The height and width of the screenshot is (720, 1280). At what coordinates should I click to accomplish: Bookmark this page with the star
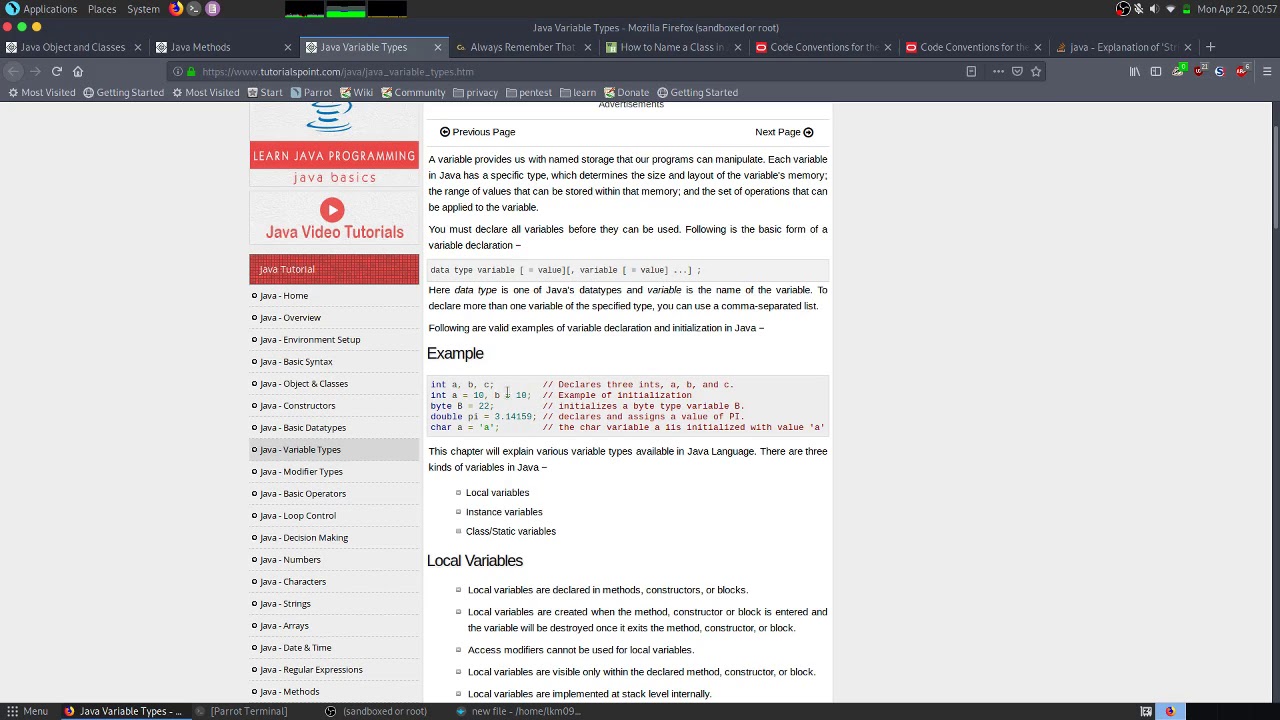click(x=1036, y=71)
